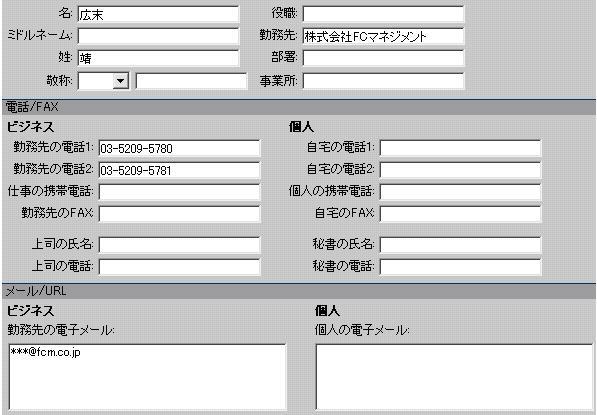
Task: Select the ミドルネーム input field
Action: pos(158,36)
